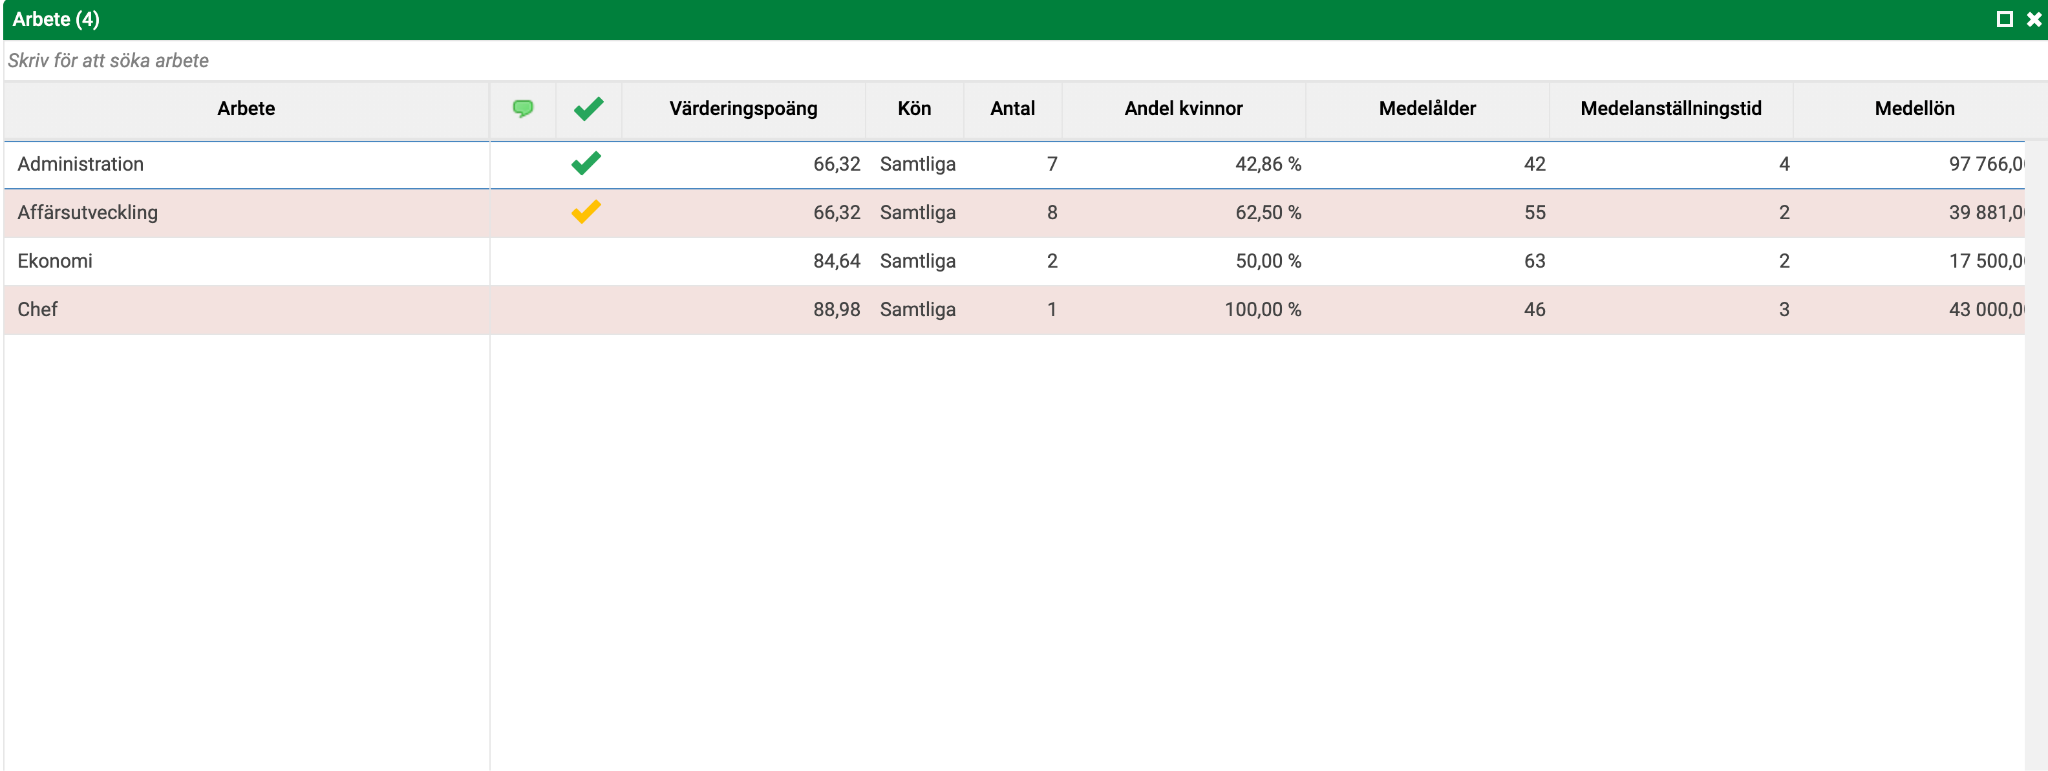The height and width of the screenshot is (771, 2048).
Task: Sort by Medelålder column header
Action: pos(1427,109)
